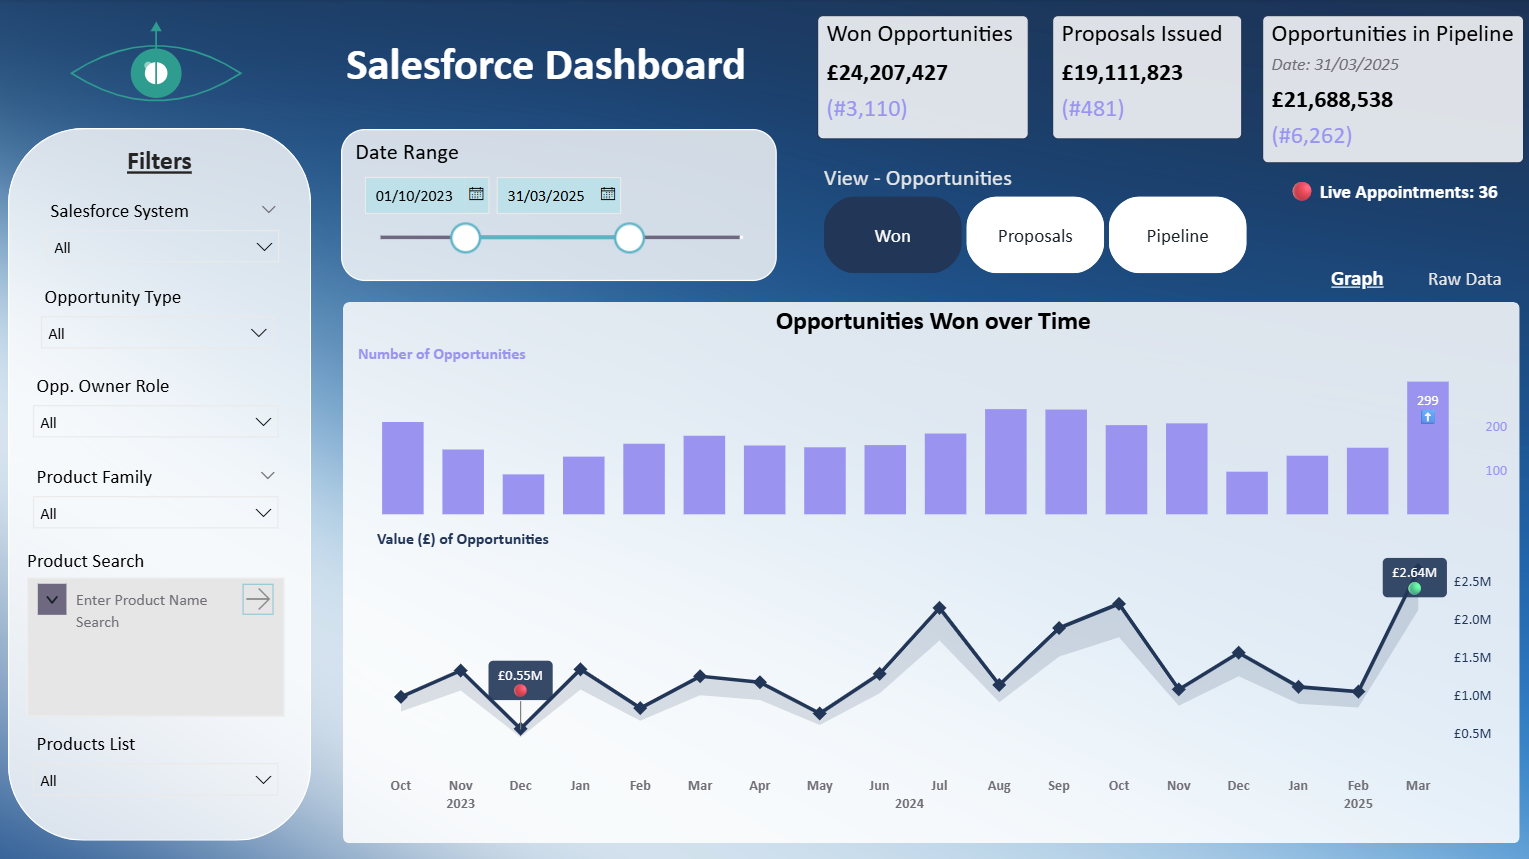Image resolution: width=1529 pixels, height=859 pixels.
Task: Click the Won Opportunities summary card
Action: (922, 77)
